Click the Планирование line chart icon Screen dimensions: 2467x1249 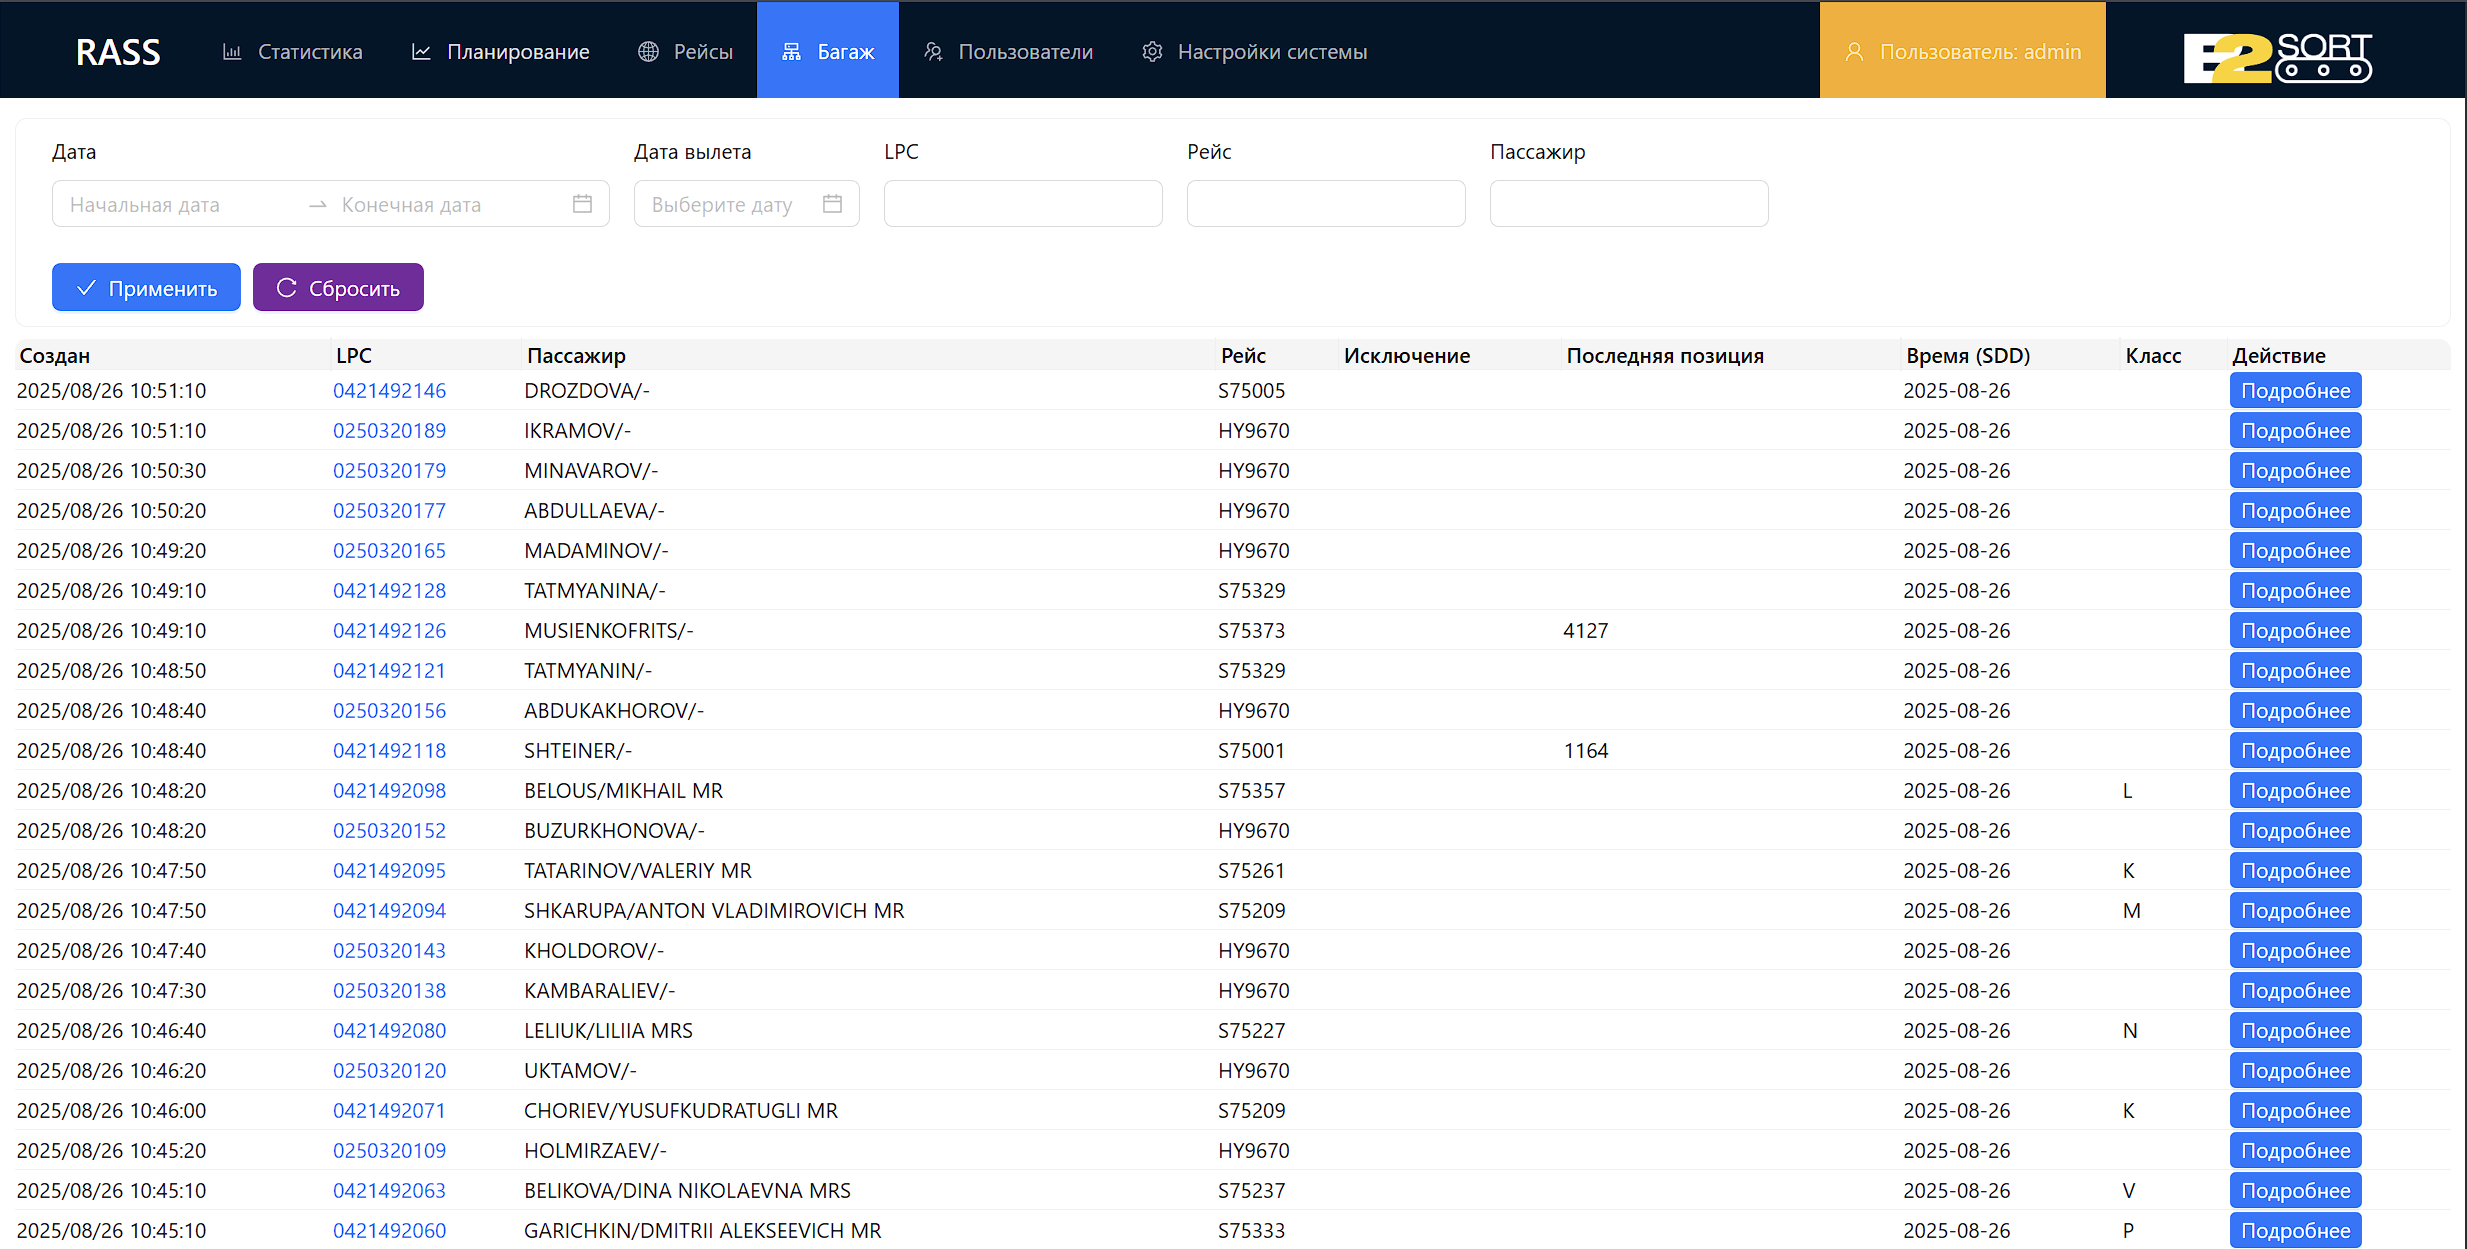(421, 52)
